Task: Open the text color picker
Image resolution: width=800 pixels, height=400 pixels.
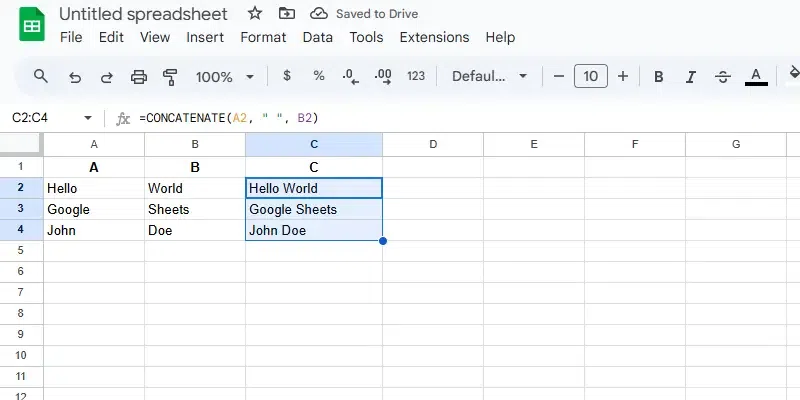Action: [756, 76]
